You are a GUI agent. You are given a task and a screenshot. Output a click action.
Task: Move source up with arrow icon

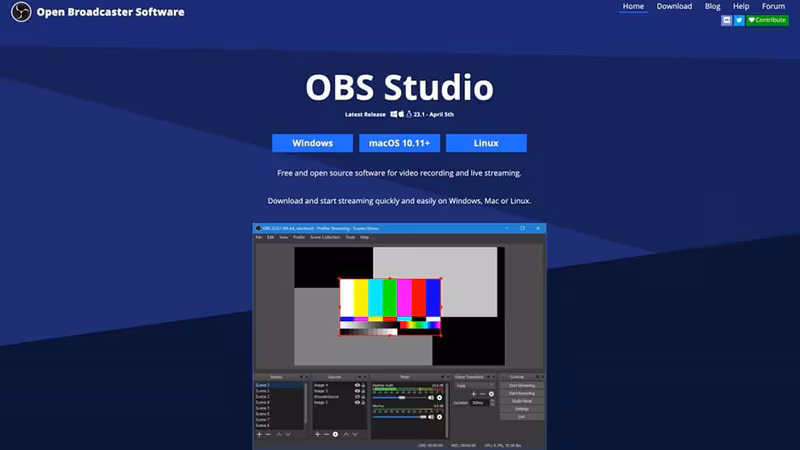[x=346, y=434]
